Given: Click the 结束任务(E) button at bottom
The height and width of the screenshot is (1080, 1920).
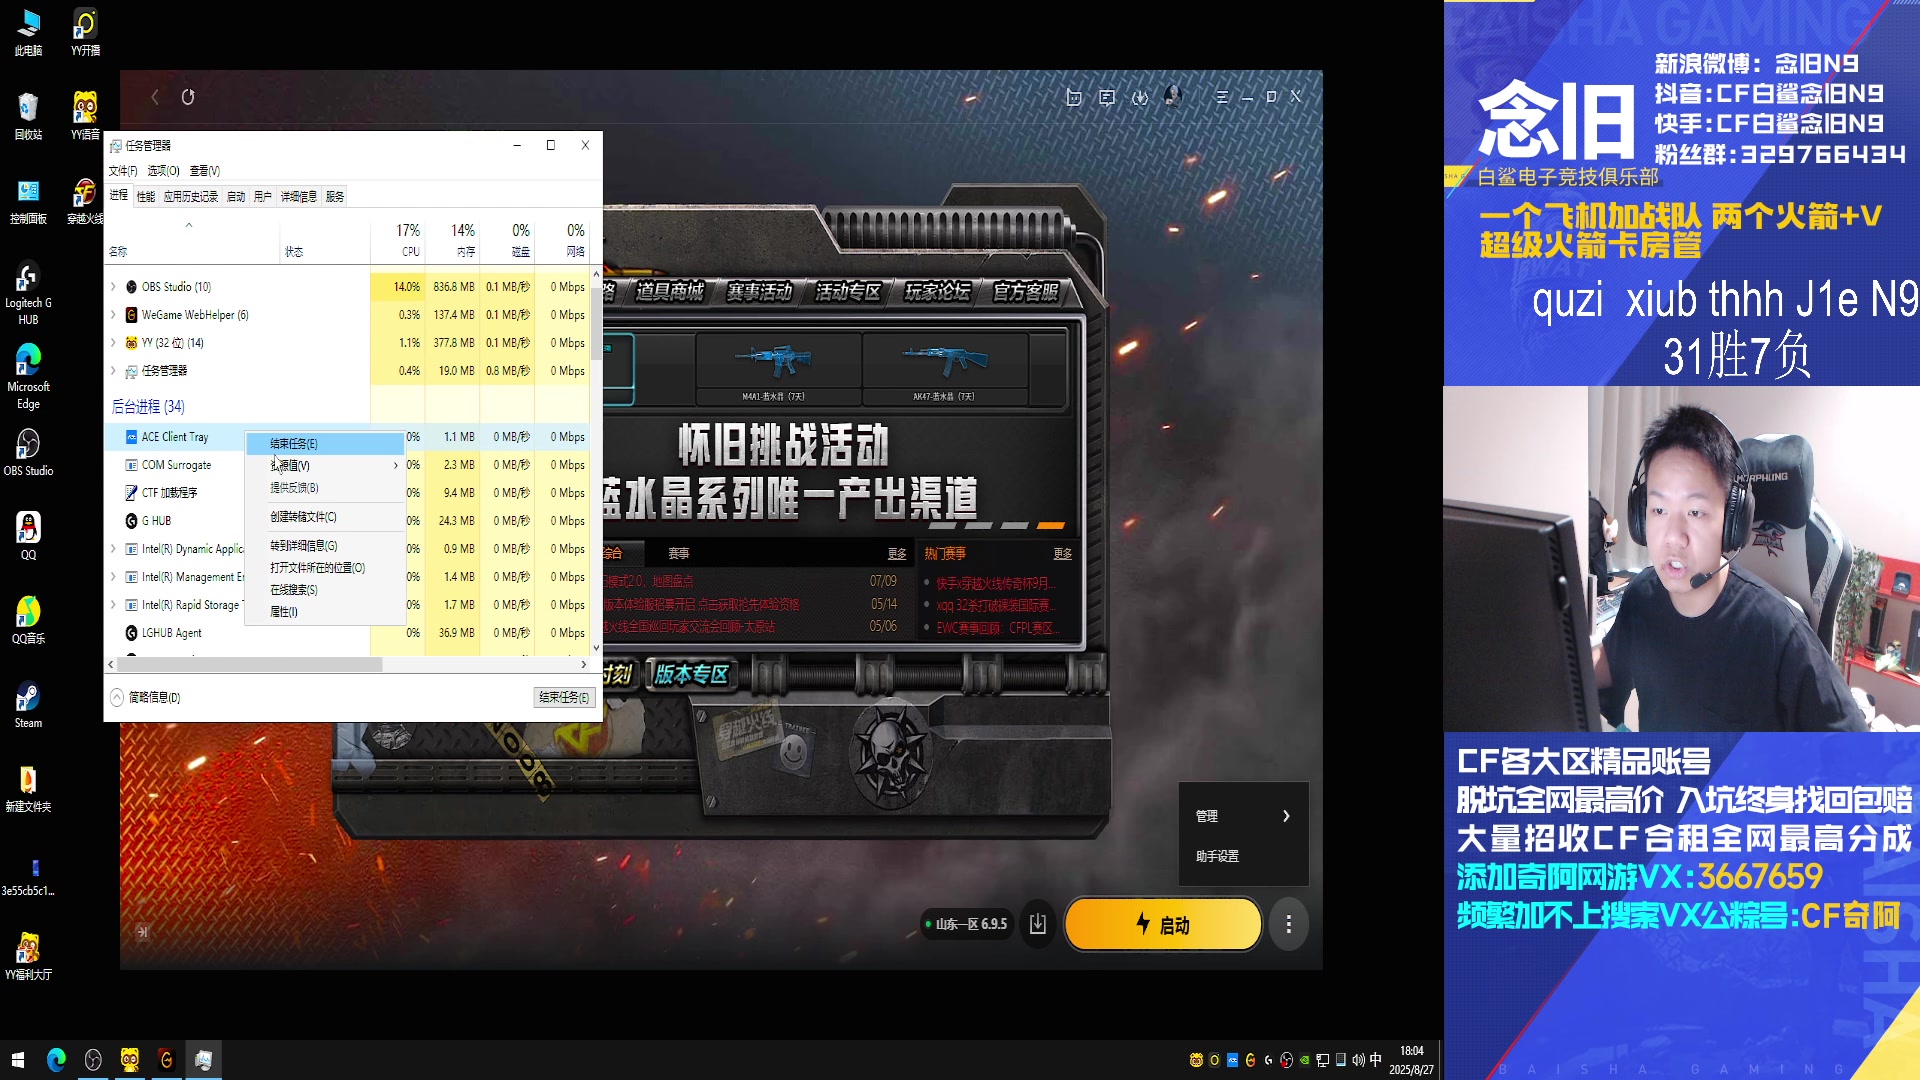Looking at the screenshot, I should (564, 697).
